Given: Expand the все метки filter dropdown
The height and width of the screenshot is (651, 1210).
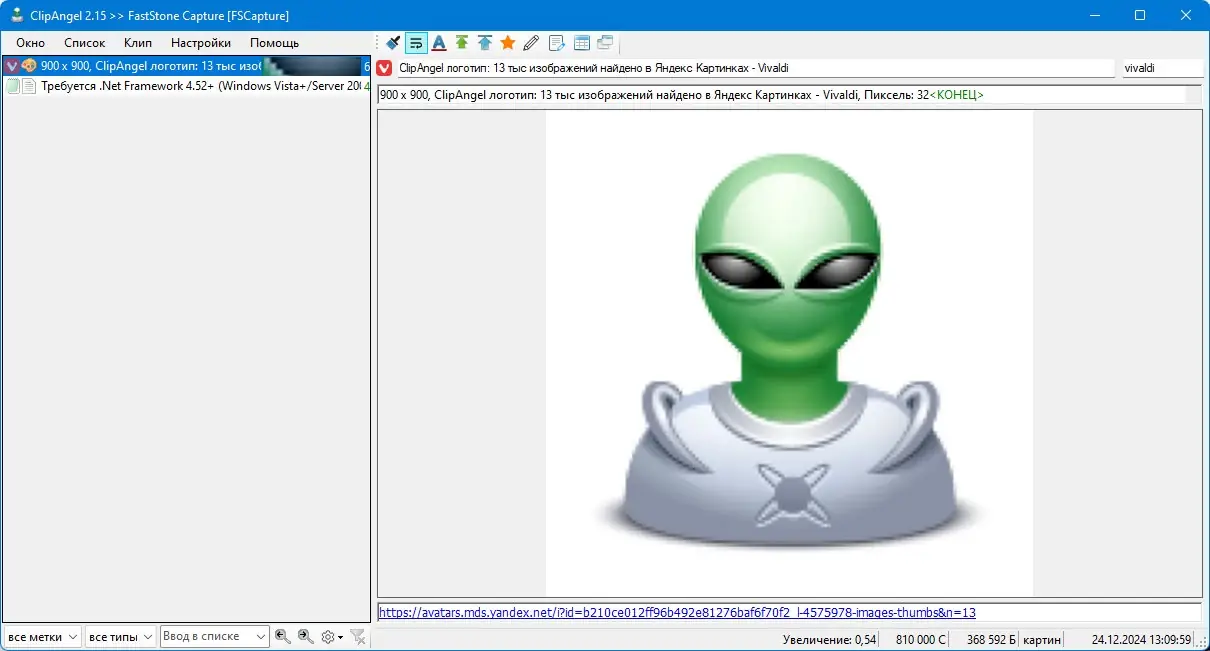Looking at the screenshot, I should point(42,636).
